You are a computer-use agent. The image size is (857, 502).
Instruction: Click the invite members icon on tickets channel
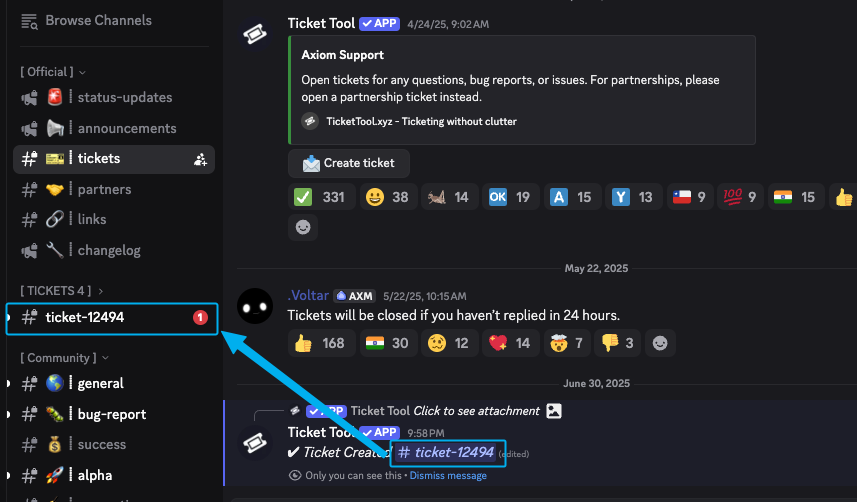tap(200, 159)
